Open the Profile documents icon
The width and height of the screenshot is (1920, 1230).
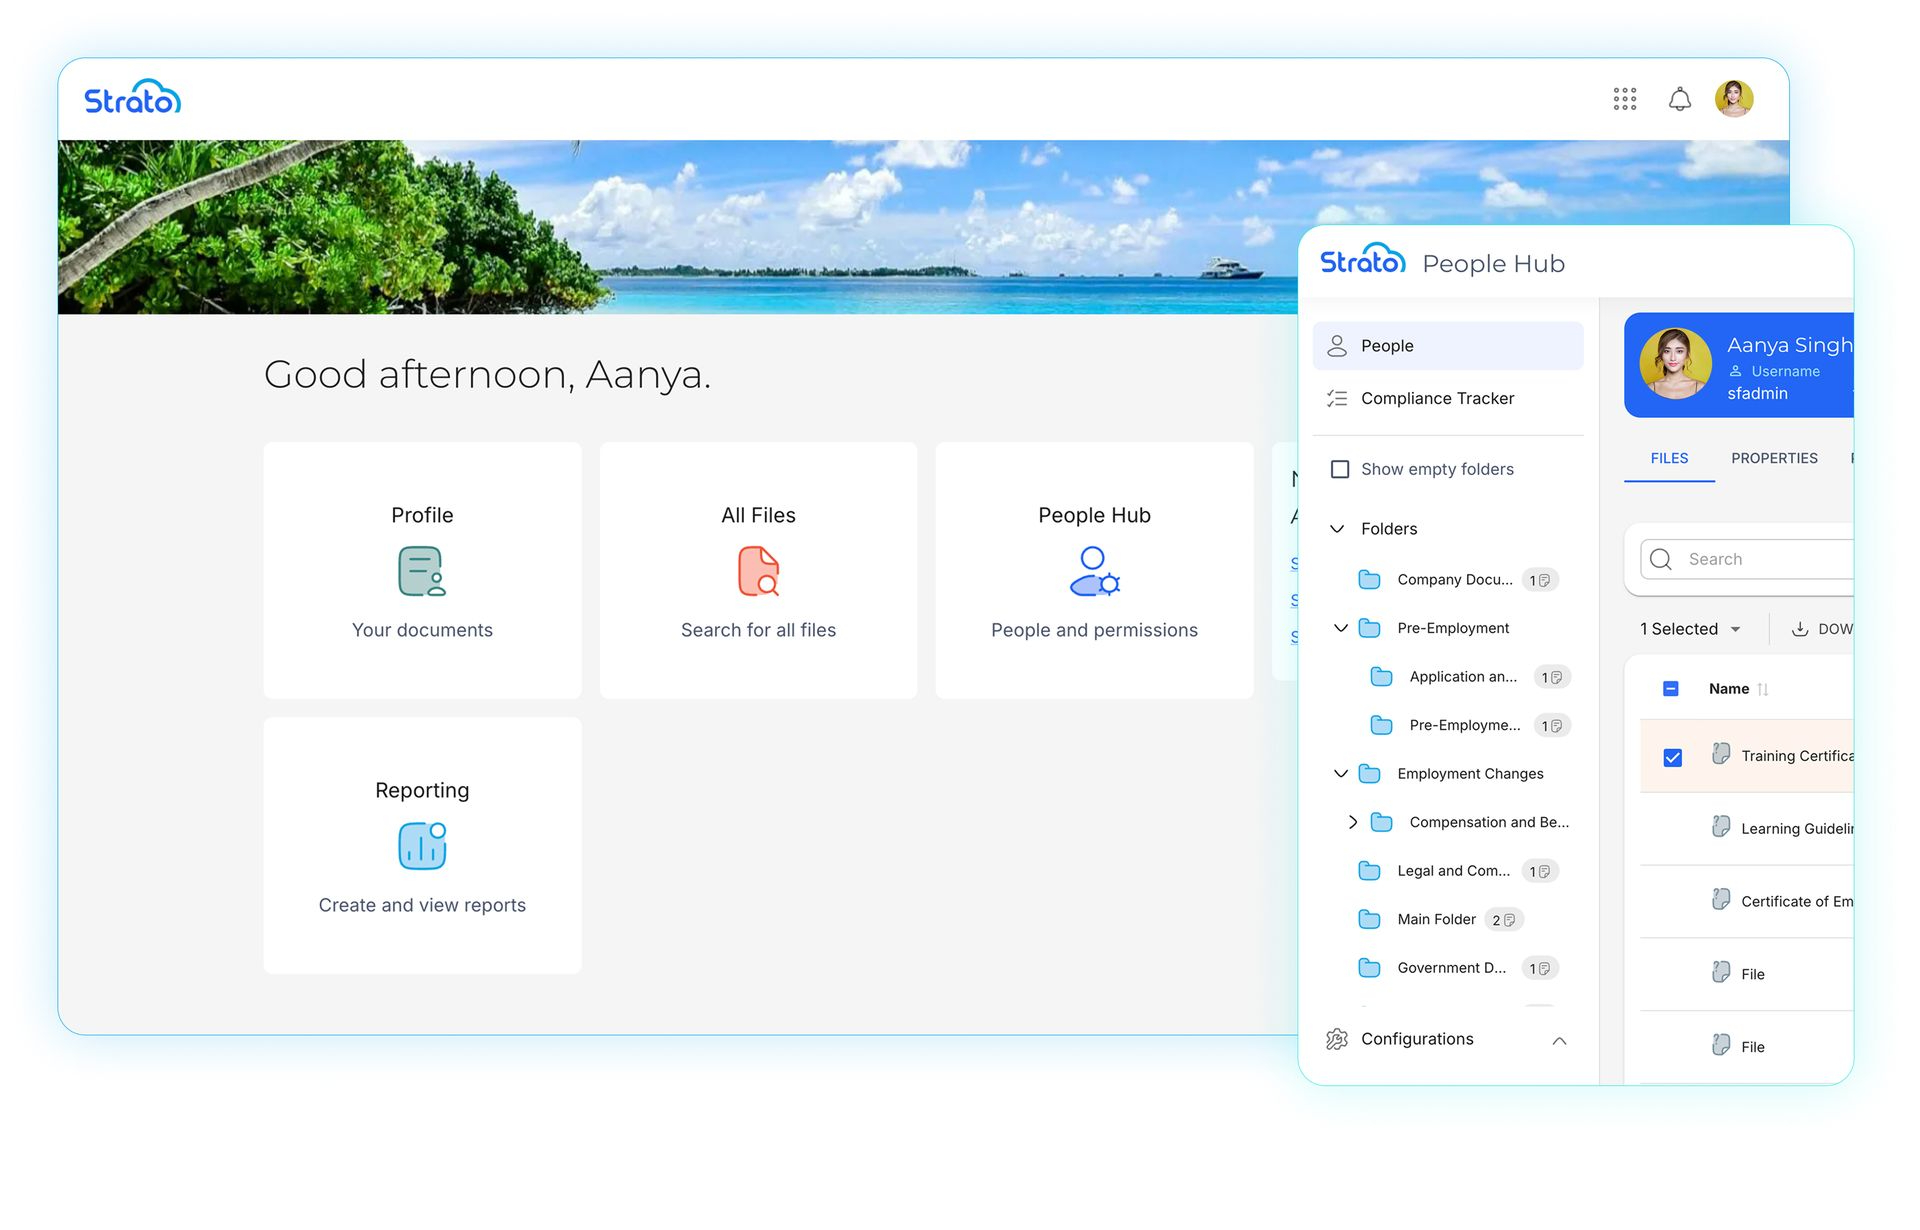coord(422,571)
